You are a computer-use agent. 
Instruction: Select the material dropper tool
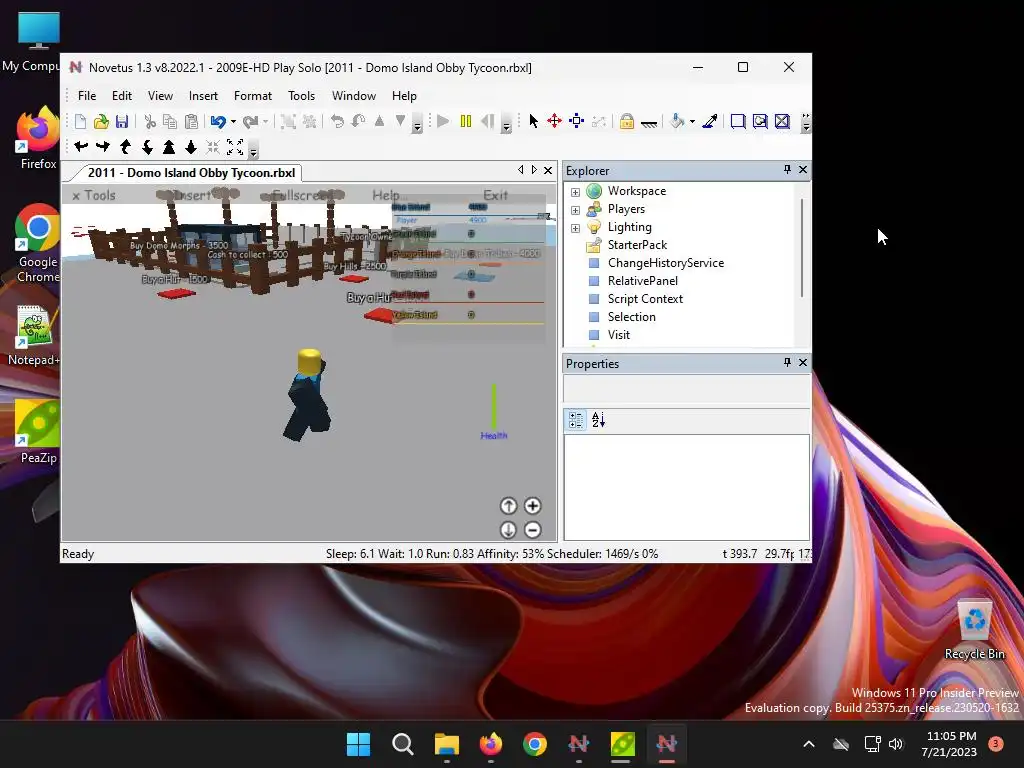pos(710,121)
